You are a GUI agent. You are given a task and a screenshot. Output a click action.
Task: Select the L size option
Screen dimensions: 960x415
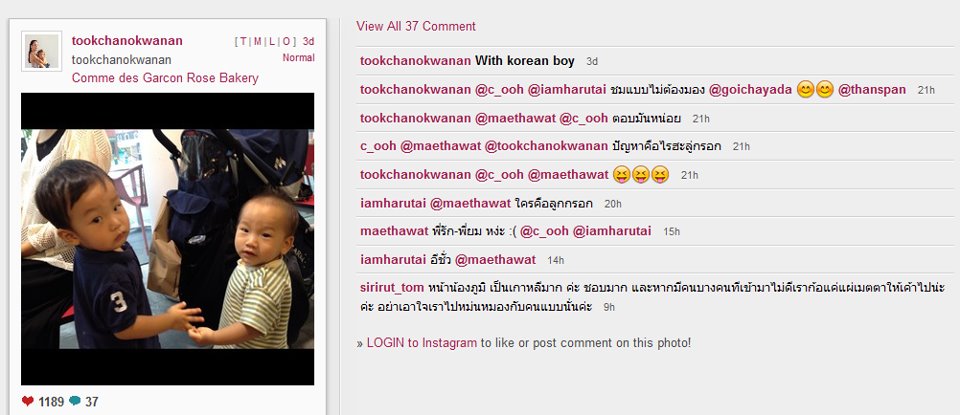click(272, 42)
